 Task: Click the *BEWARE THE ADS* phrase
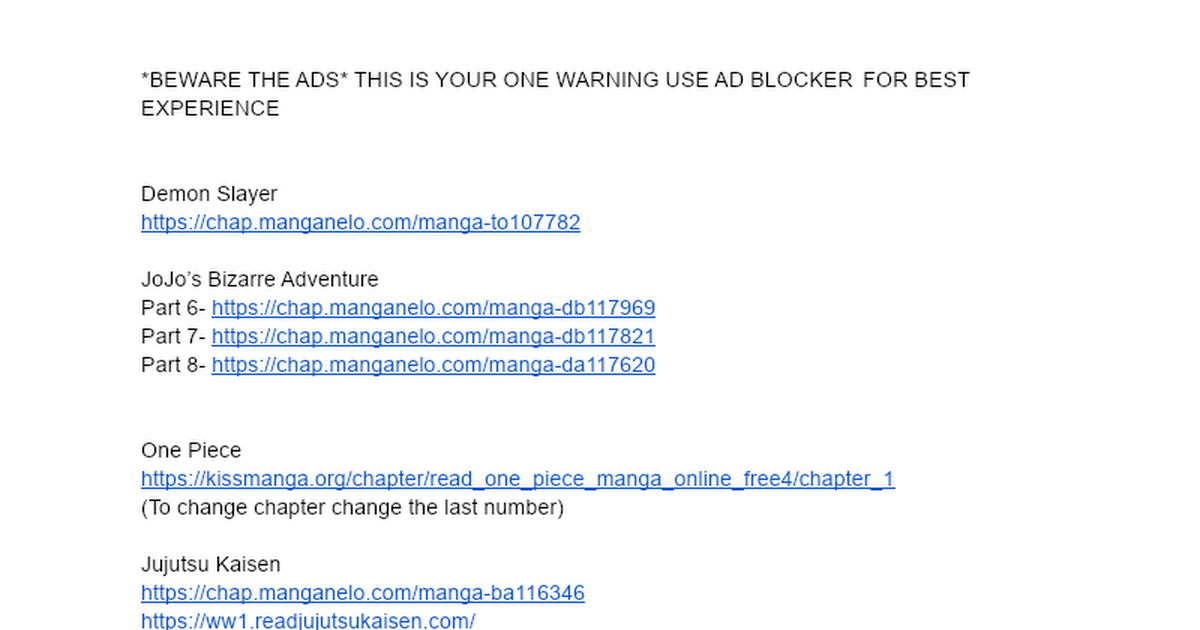[245, 80]
